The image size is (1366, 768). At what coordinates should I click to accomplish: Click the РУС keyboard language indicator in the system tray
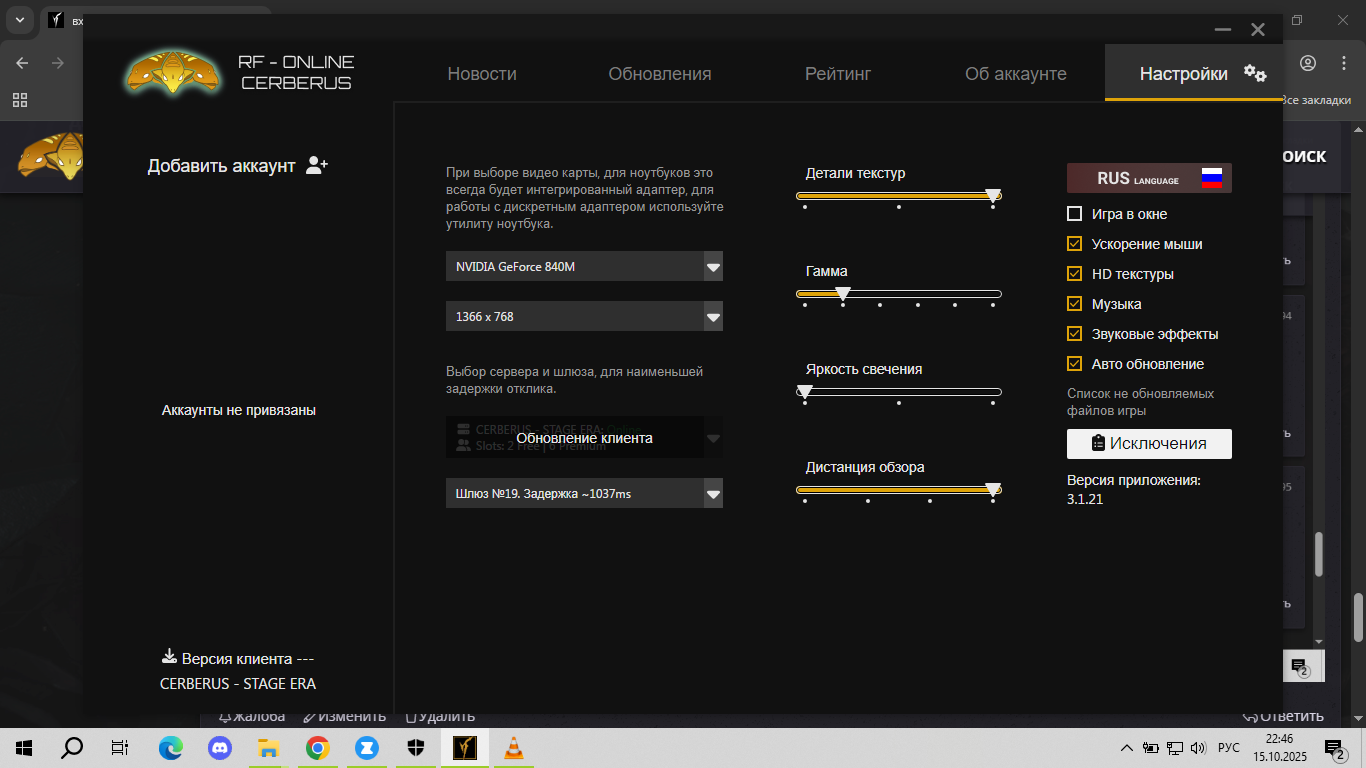tap(1229, 748)
